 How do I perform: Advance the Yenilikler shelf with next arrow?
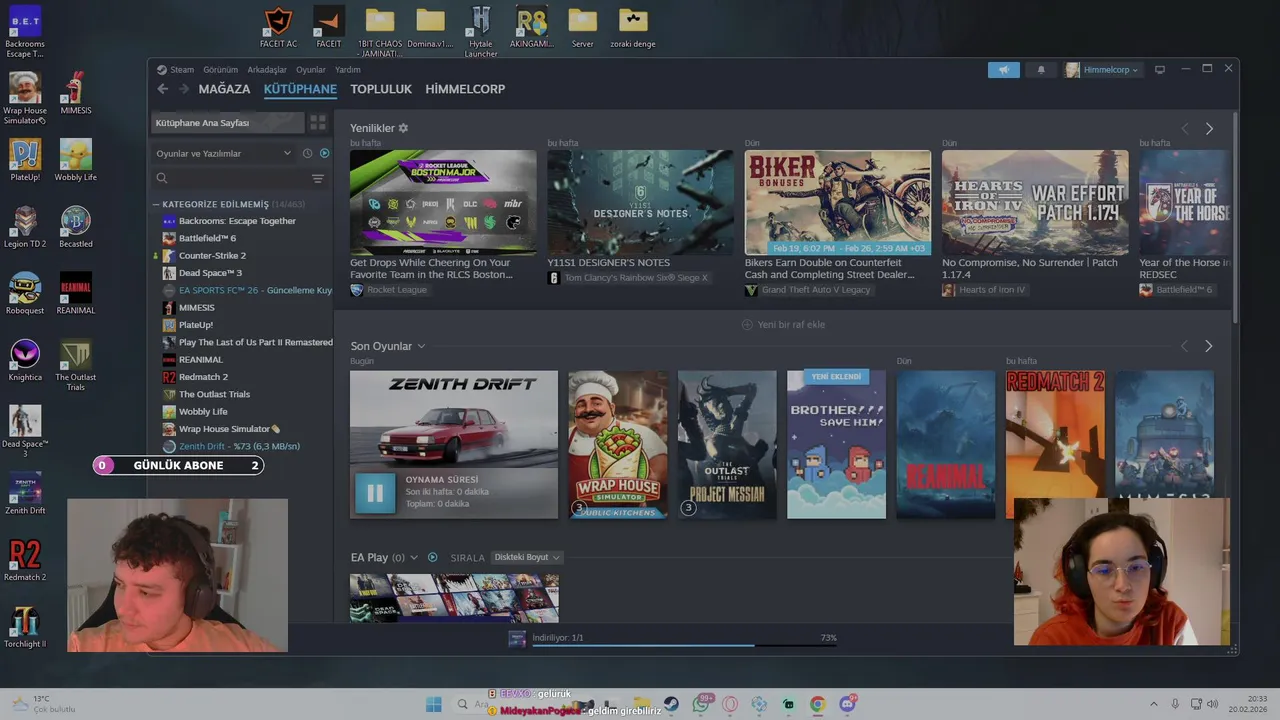coord(1209,128)
